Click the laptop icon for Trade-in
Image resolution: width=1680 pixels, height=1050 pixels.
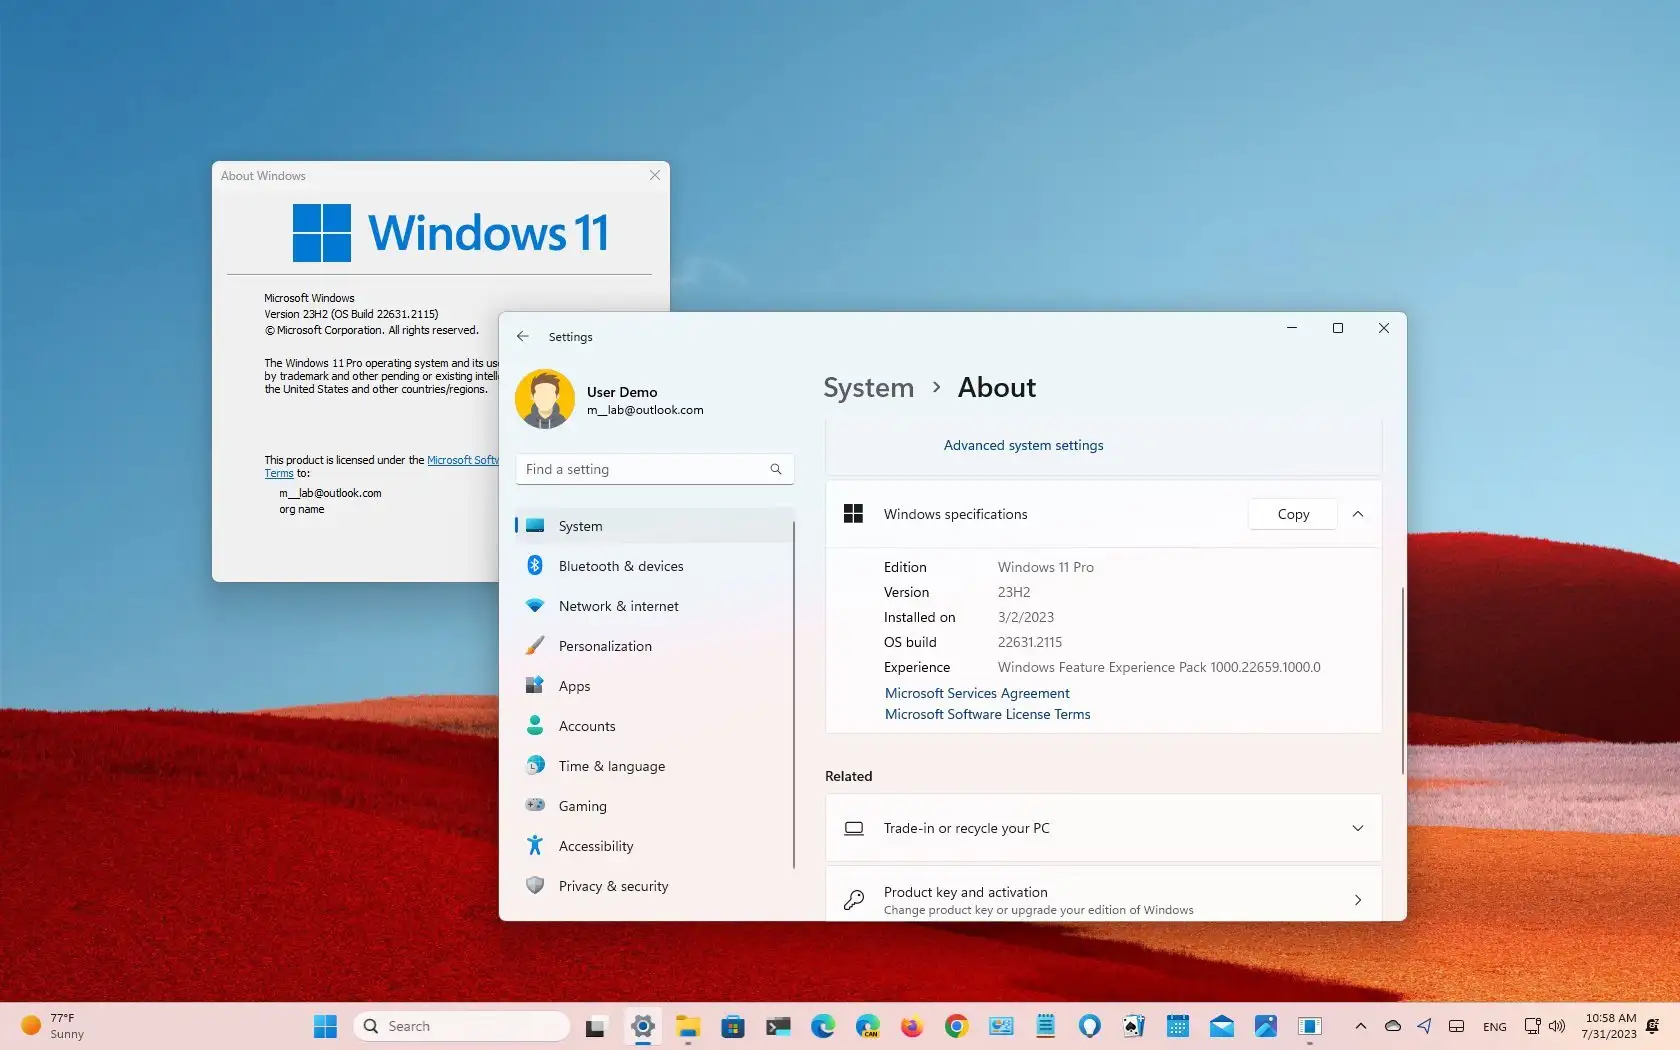click(853, 828)
